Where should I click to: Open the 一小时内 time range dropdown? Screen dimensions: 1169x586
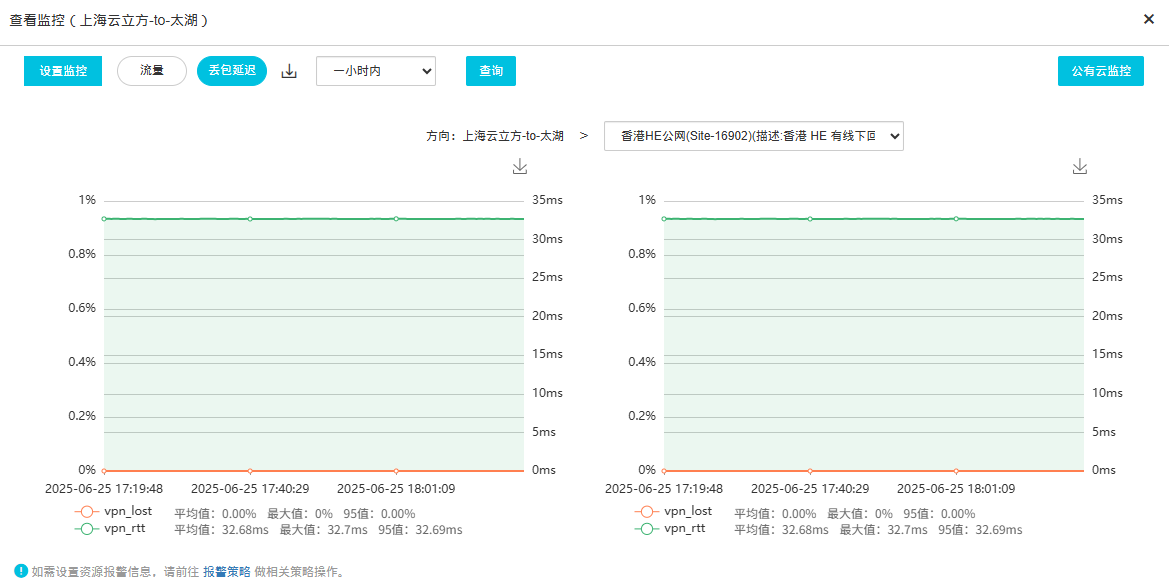click(376, 71)
